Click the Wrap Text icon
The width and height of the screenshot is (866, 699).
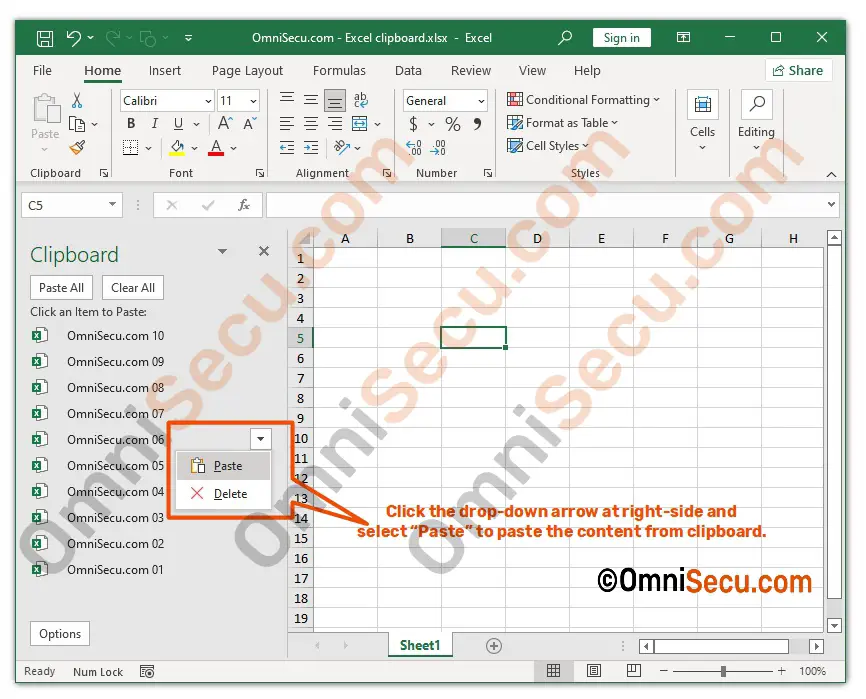(x=360, y=100)
